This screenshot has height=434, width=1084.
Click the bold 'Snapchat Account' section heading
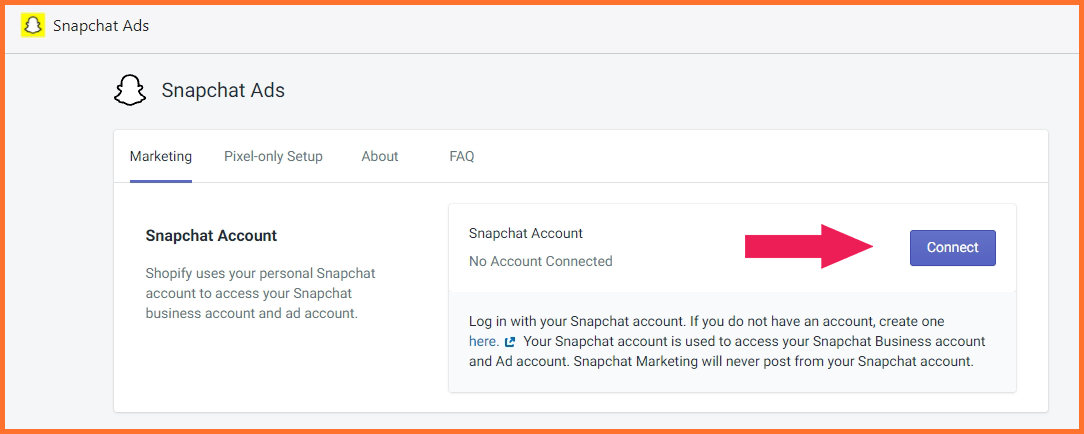[x=211, y=236]
